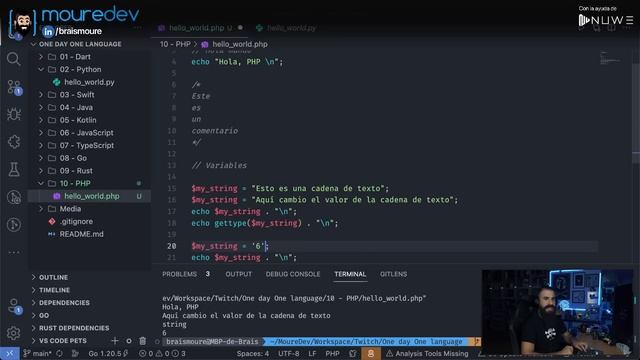Expand the GO section
Screen dimensions: 640x360
34,315
